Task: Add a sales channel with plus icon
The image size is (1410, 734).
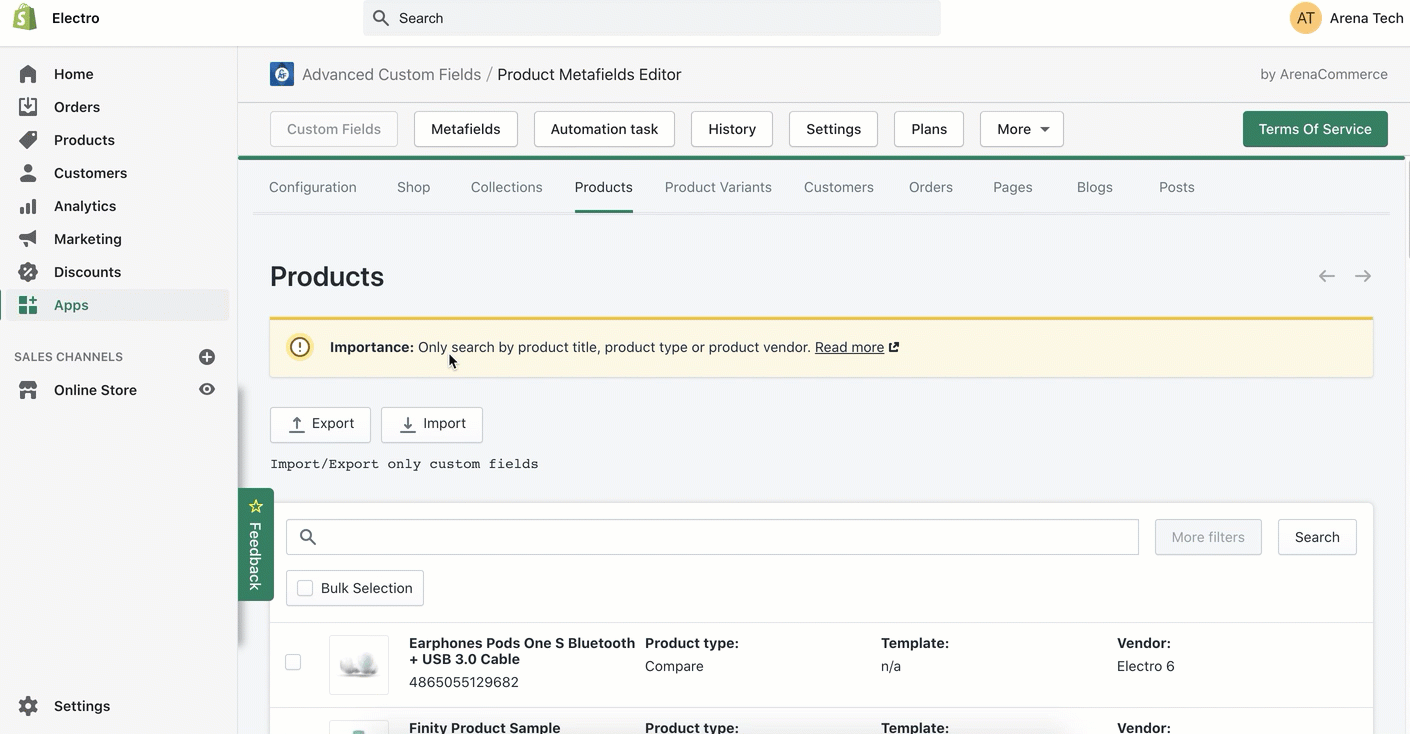Action: [207, 357]
